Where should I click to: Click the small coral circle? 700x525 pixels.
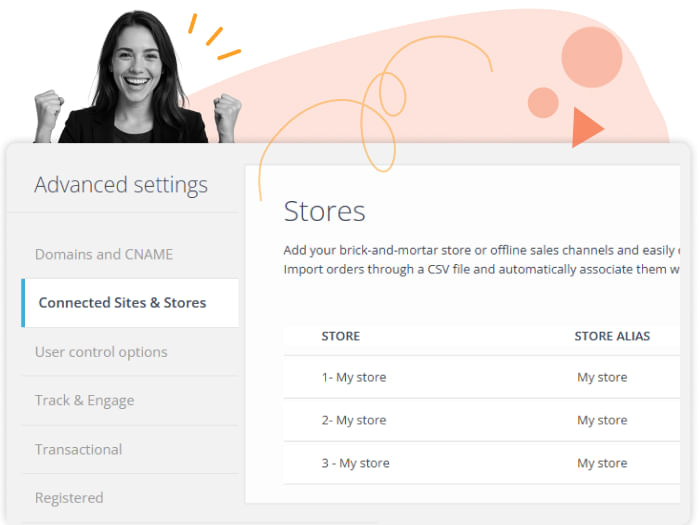pyautogui.click(x=543, y=102)
